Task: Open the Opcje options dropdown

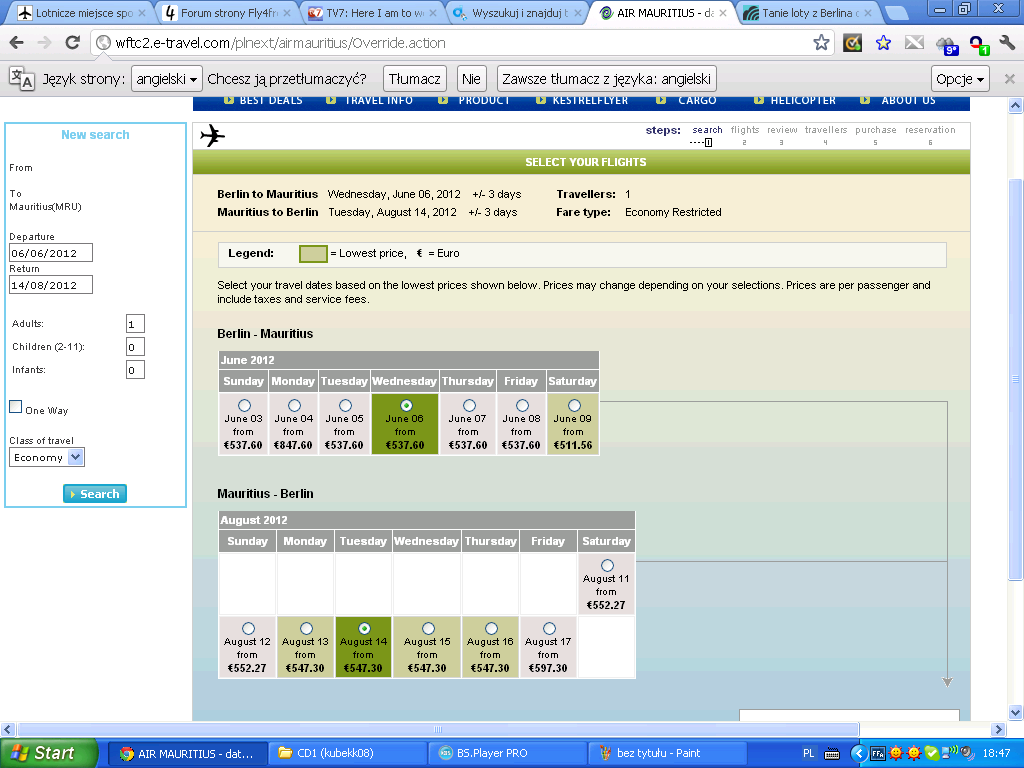Action: click(x=959, y=79)
